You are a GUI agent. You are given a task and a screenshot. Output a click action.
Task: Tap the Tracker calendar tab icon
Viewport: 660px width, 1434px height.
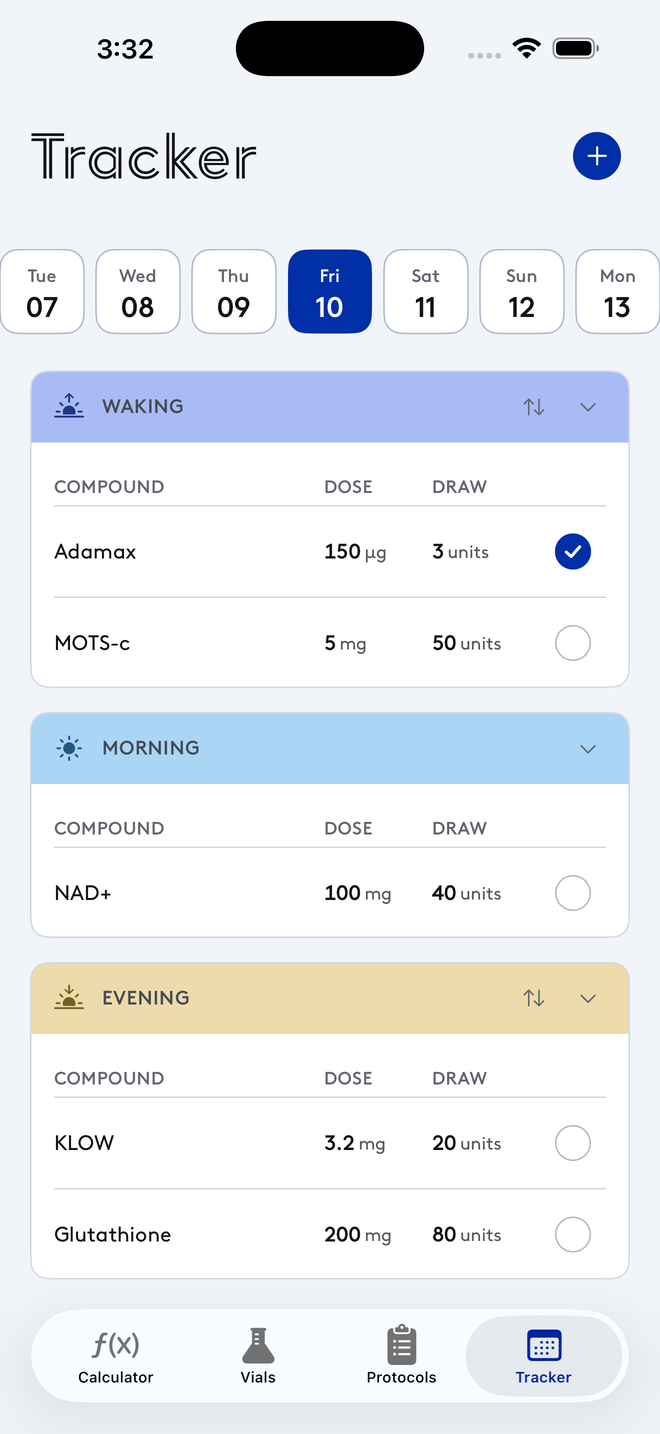coord(544,1346)
